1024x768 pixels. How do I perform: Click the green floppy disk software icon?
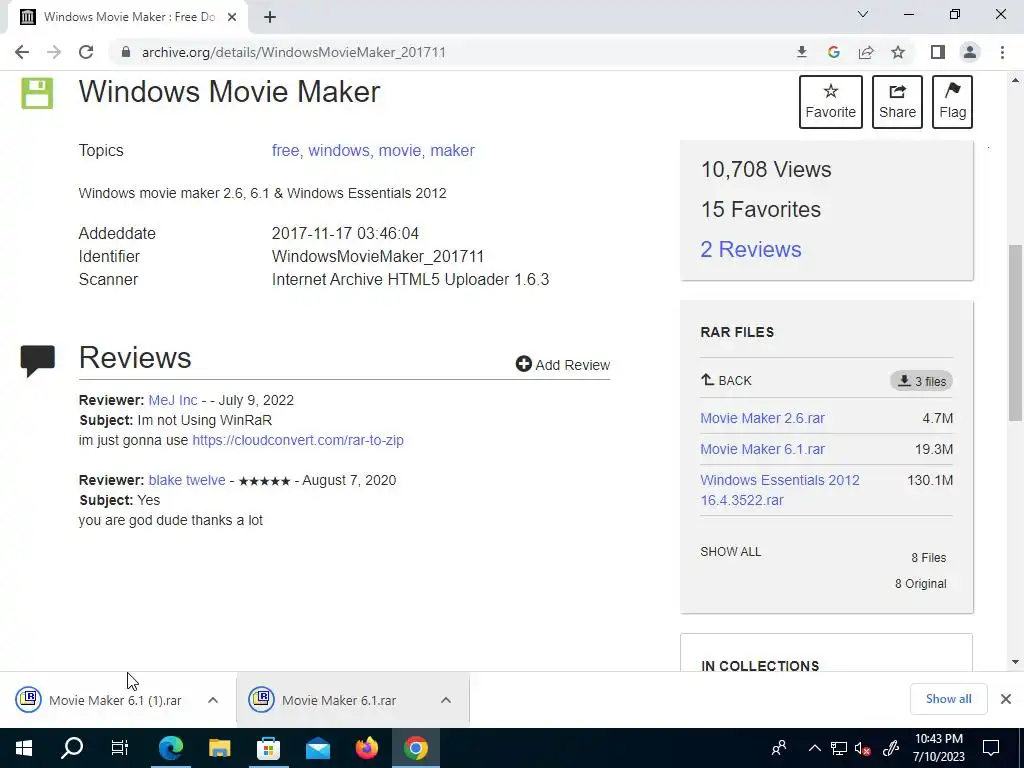37,93
